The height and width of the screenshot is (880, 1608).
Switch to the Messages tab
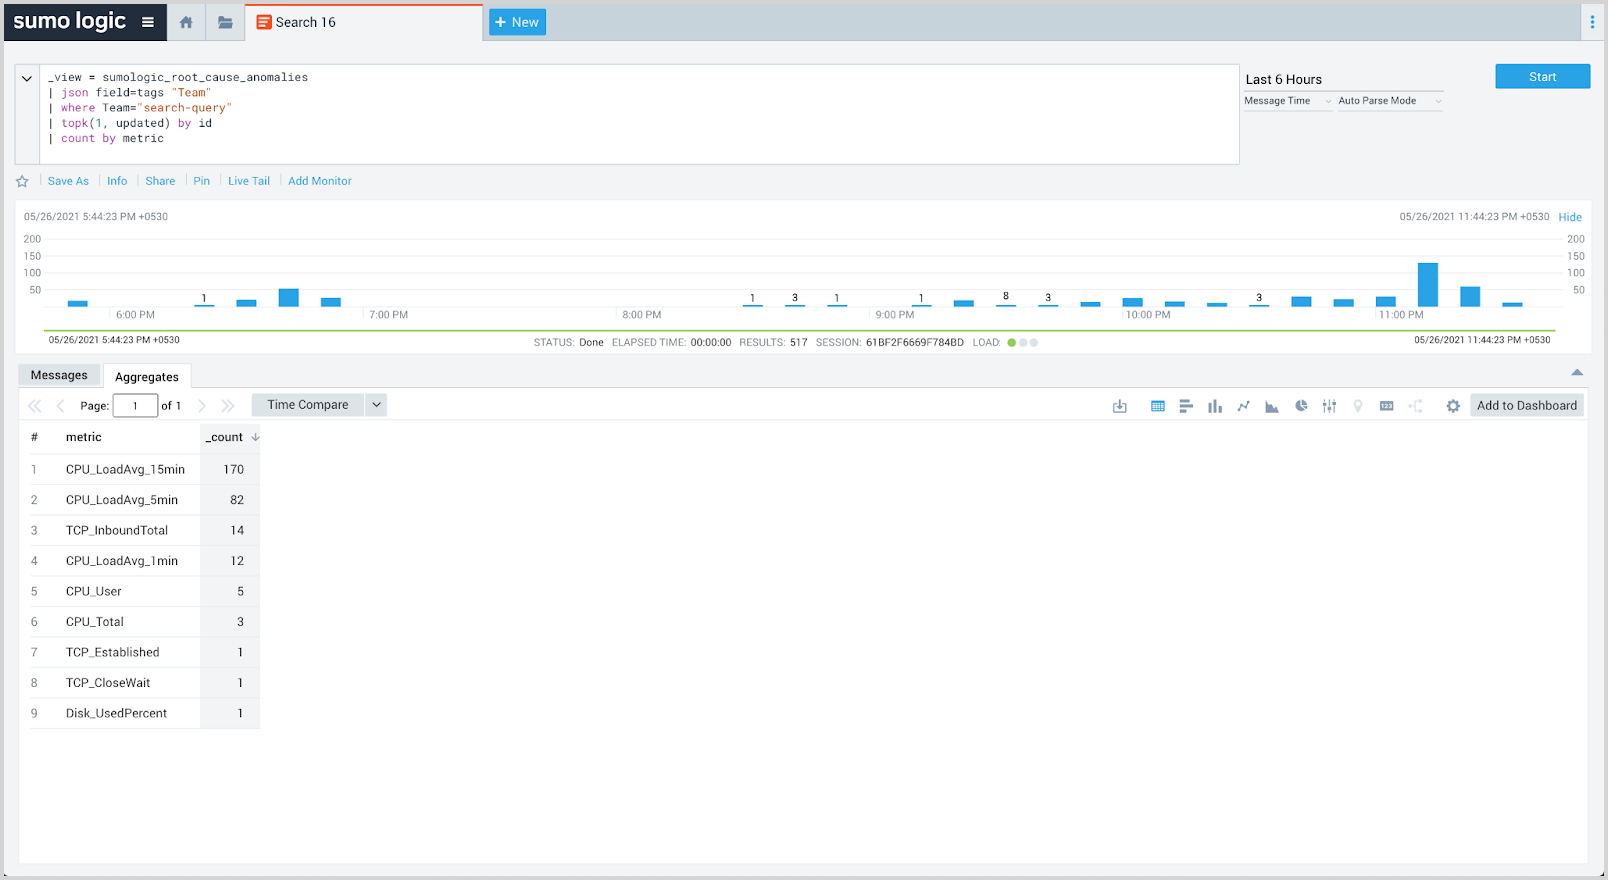click(59, 375)
